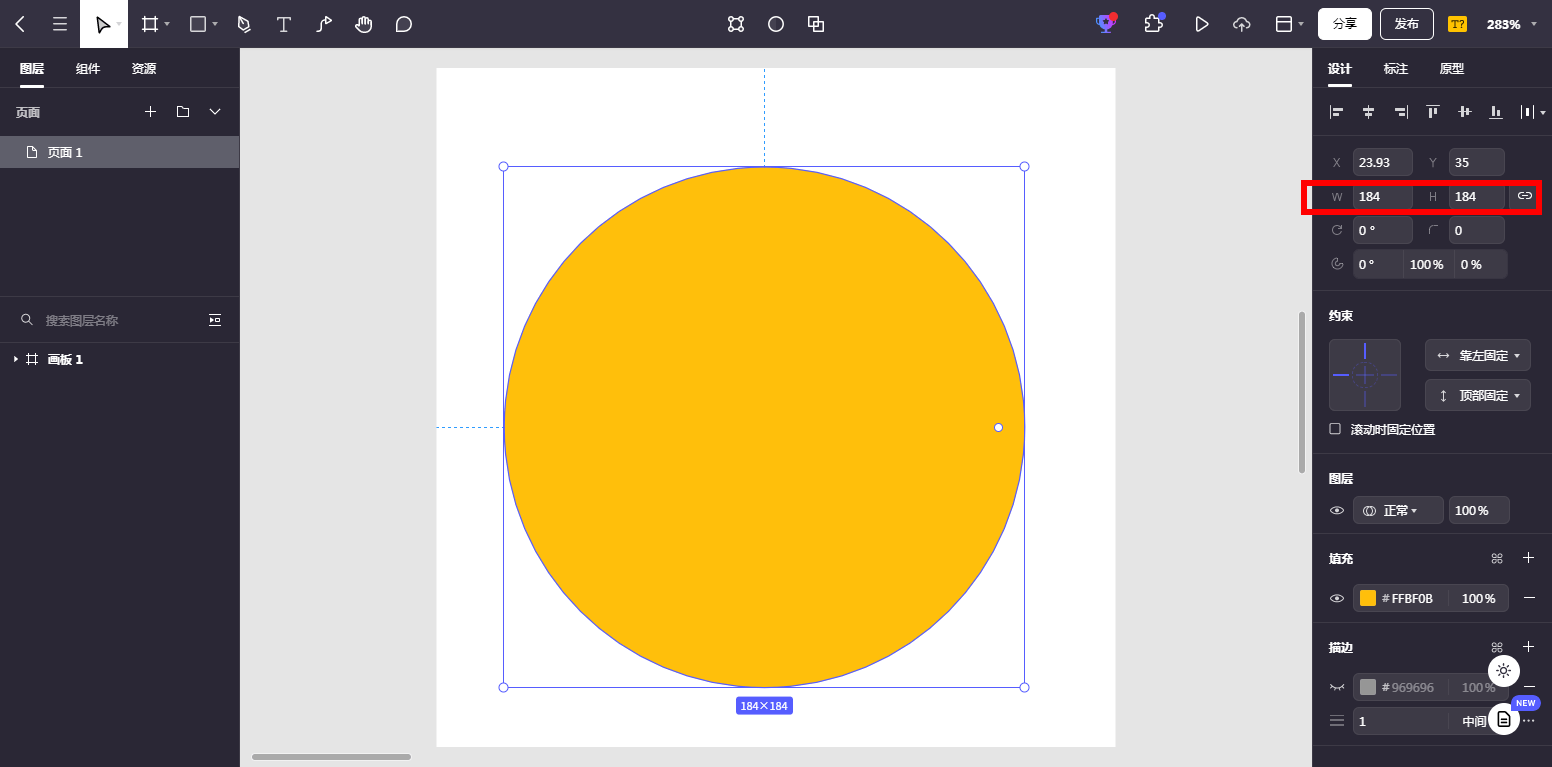The width and height of the screenshot is (1552, 767).
Task: Toggle light theme sun button
Action: (x=1504, y=671)
